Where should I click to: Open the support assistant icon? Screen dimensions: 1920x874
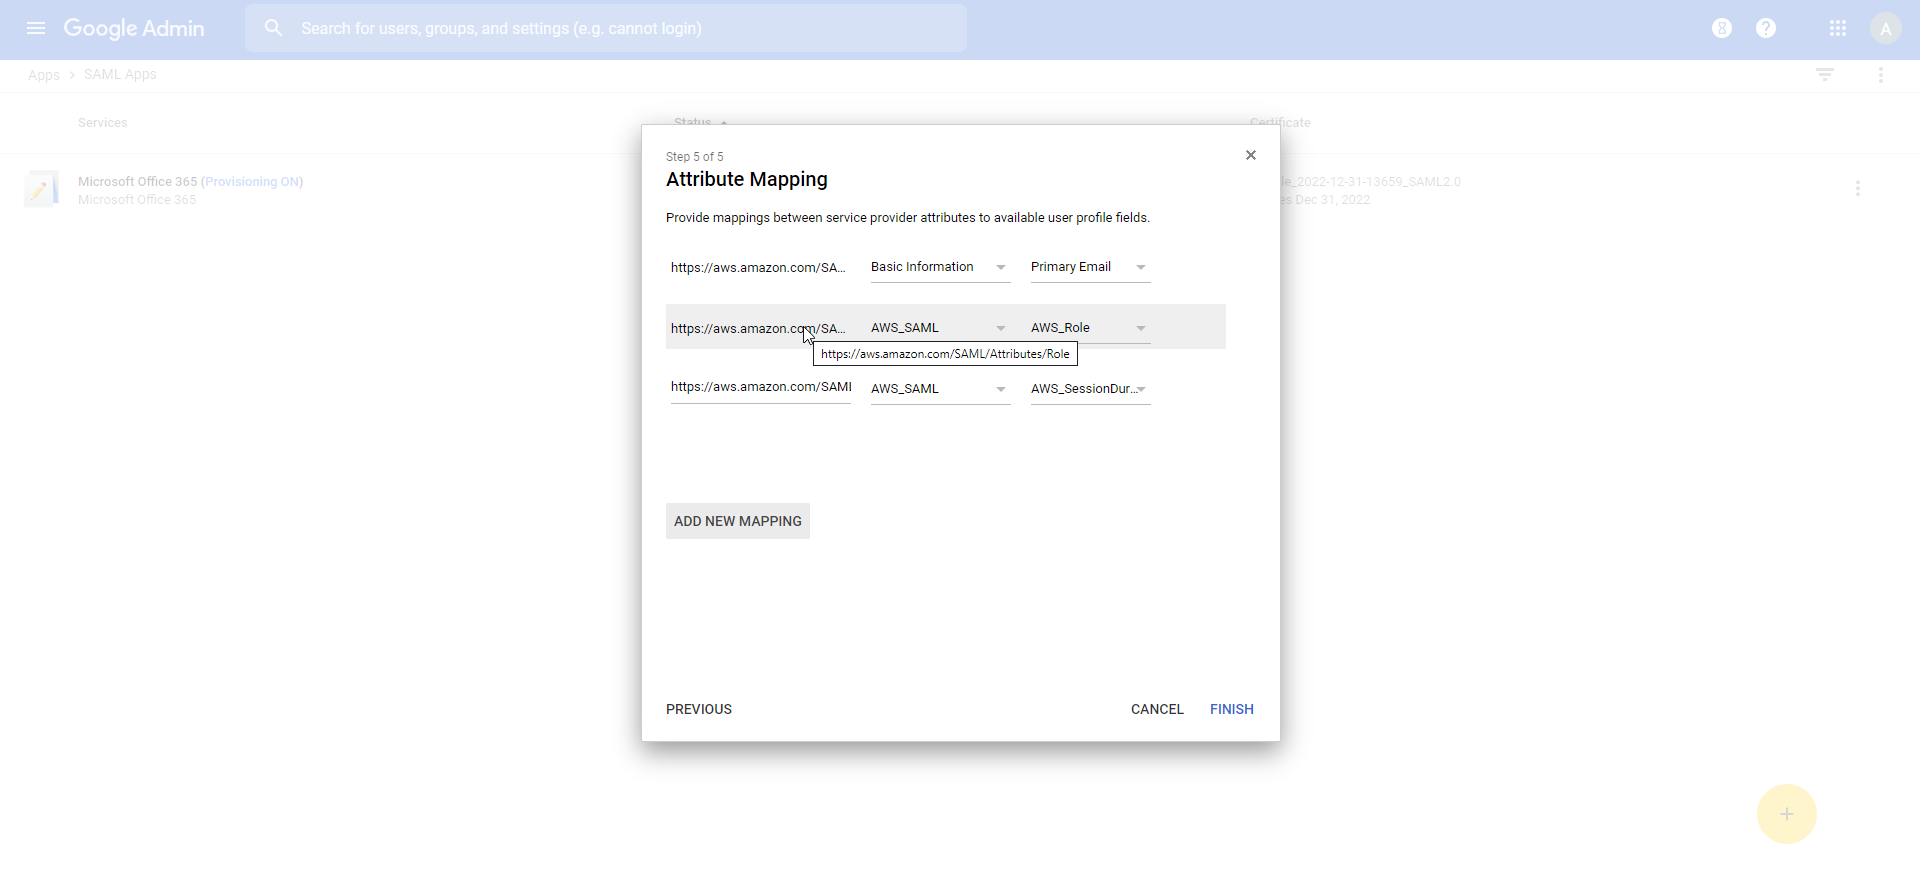(x=1722, y=28)
